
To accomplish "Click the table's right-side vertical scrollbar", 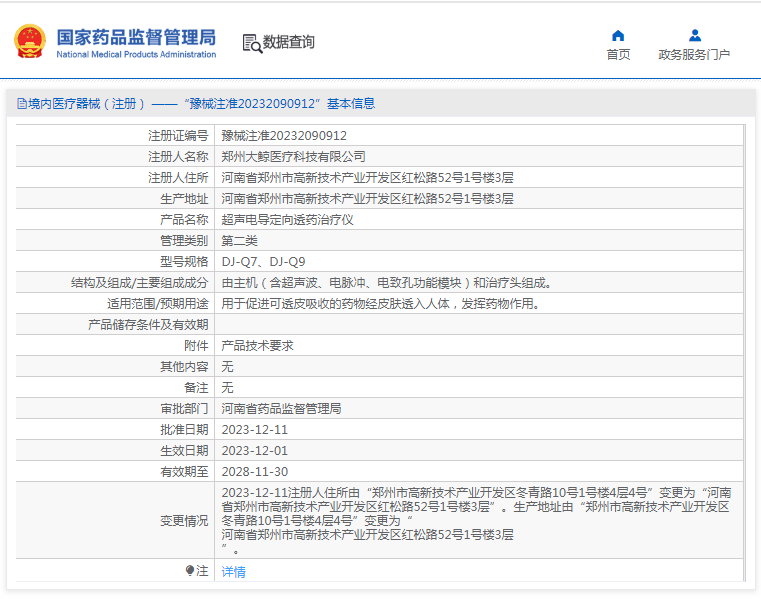I will pyautogui.click(x=750, y=350).
